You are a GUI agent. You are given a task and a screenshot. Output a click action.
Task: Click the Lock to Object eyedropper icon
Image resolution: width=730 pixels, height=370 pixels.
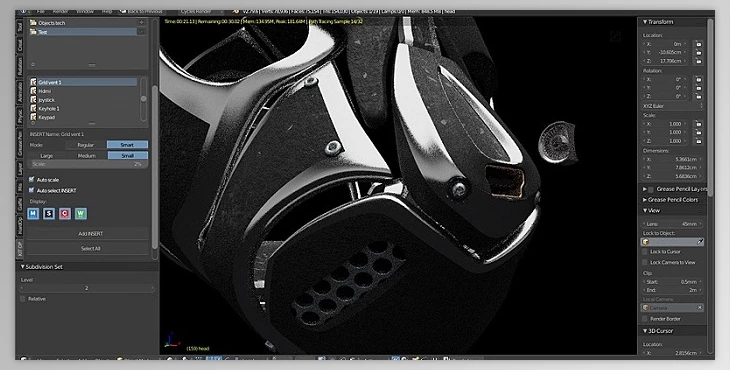pyautogui.click(x=700, y=242)
